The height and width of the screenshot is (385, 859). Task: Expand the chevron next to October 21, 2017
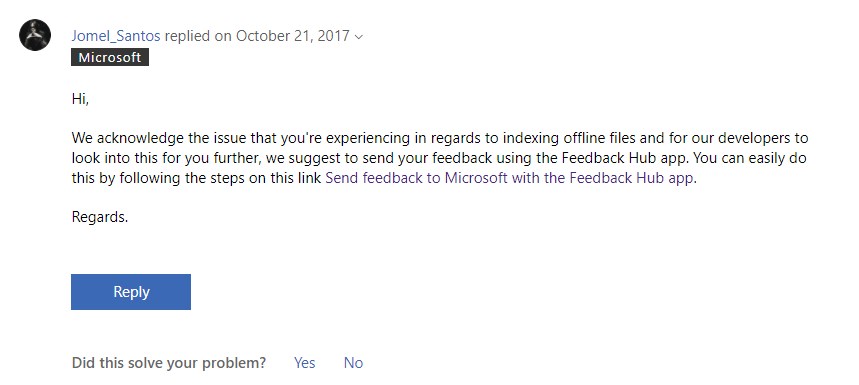click(x=358, y=37)
